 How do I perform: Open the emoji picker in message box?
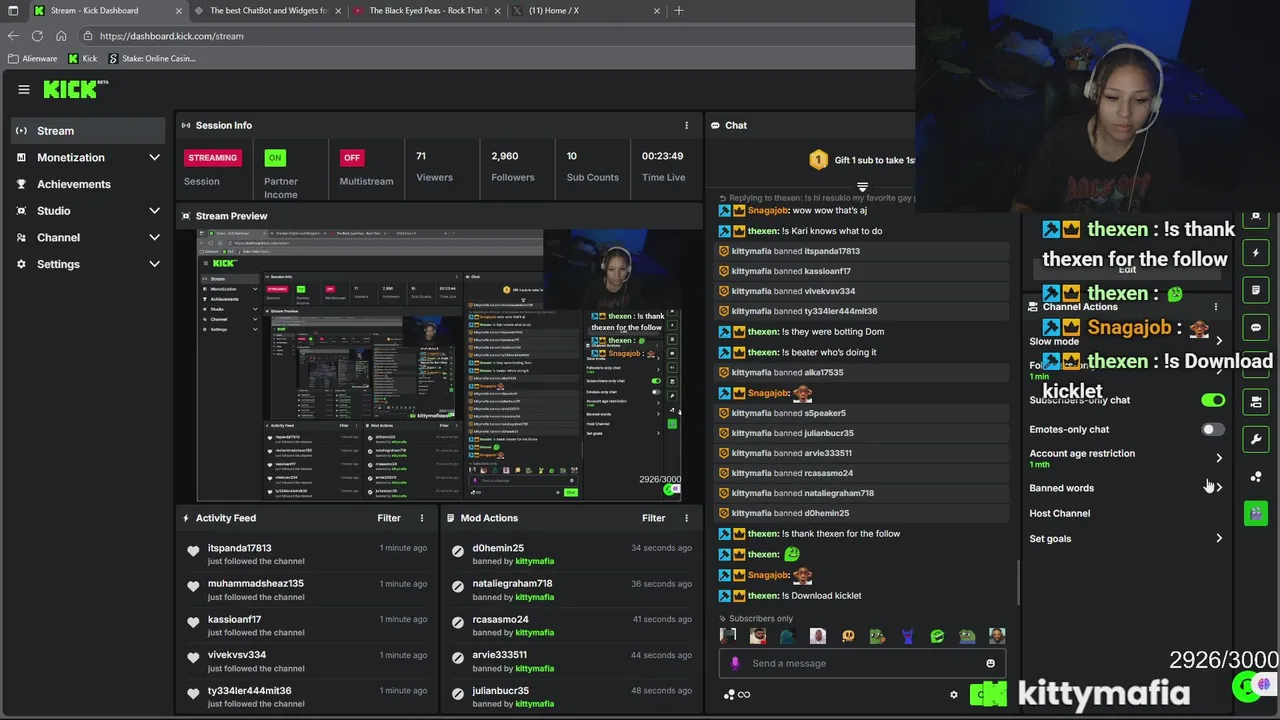click(x=991, y=663)
